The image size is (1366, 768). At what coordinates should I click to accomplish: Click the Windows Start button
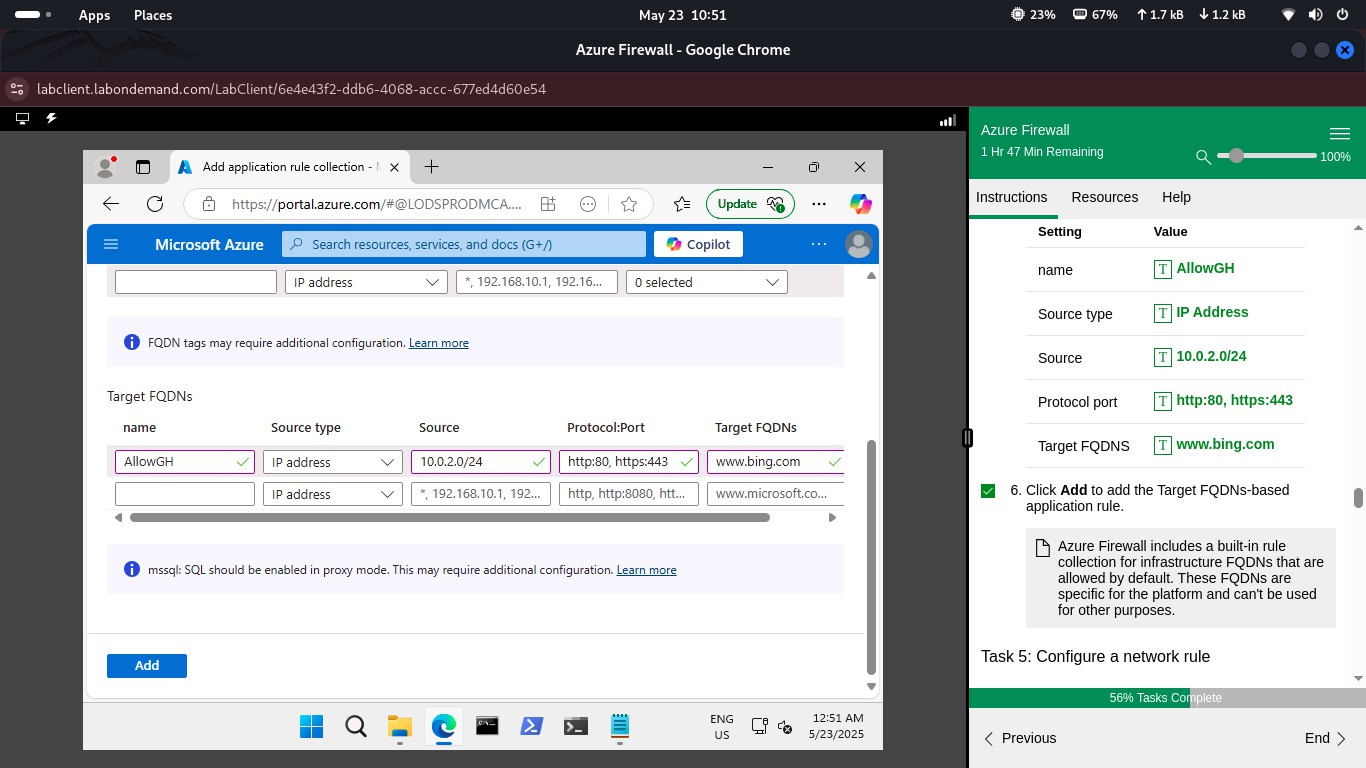pos(311,726)
